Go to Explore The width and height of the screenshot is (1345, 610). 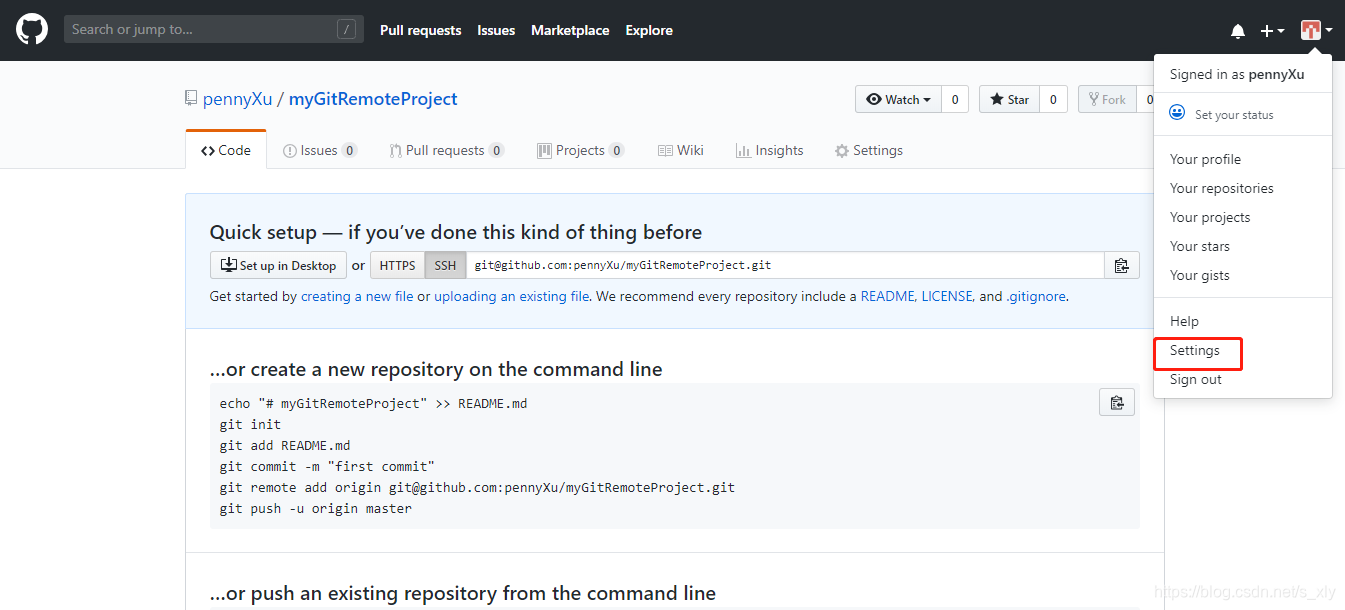pos(649,30)
